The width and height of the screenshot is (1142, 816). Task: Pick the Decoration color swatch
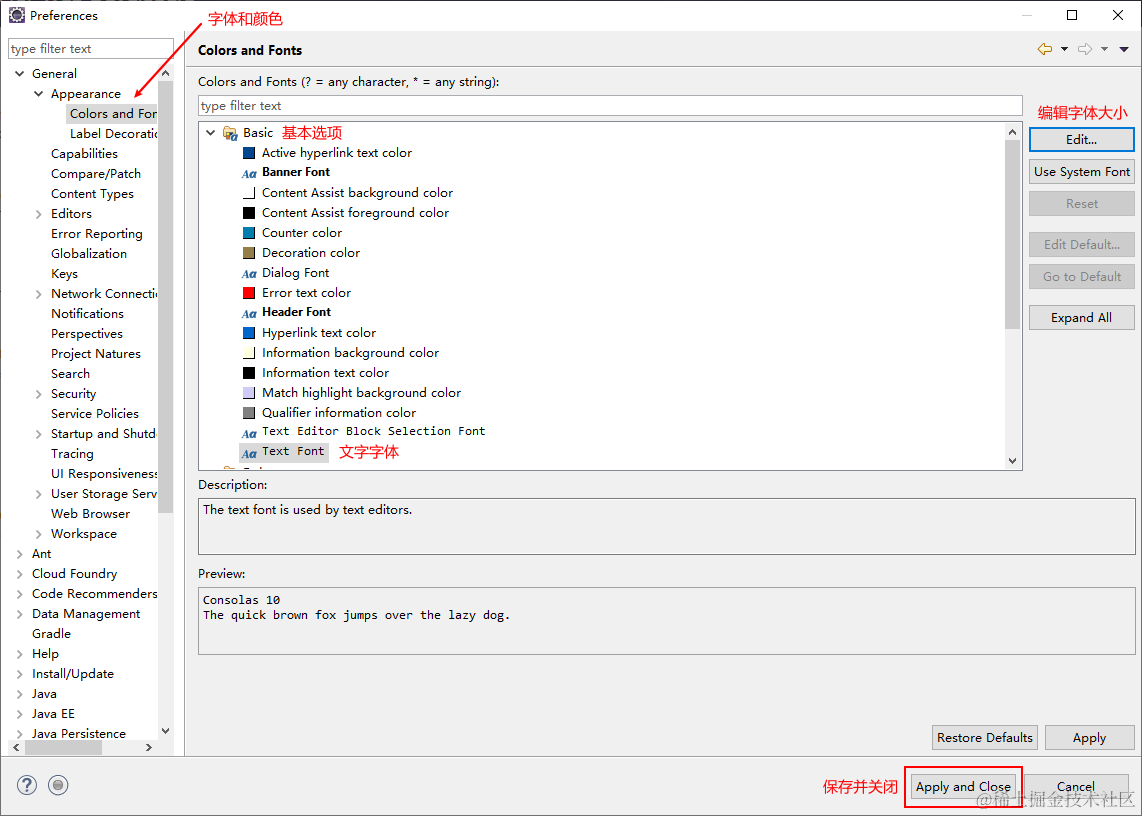click(x=248, y=253)
